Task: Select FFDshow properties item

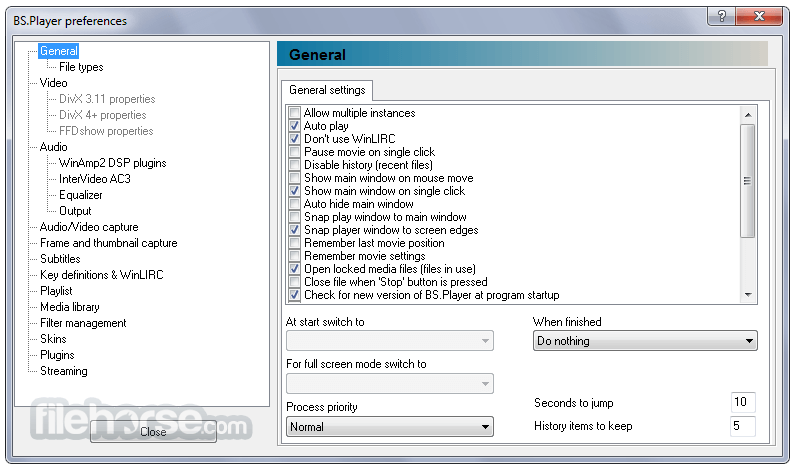Action: 106,131
